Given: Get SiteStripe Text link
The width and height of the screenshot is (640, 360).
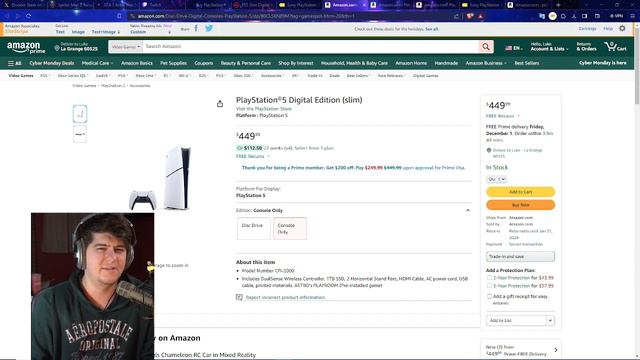Looking at the screenshot, I should click(x=60, y=32).
